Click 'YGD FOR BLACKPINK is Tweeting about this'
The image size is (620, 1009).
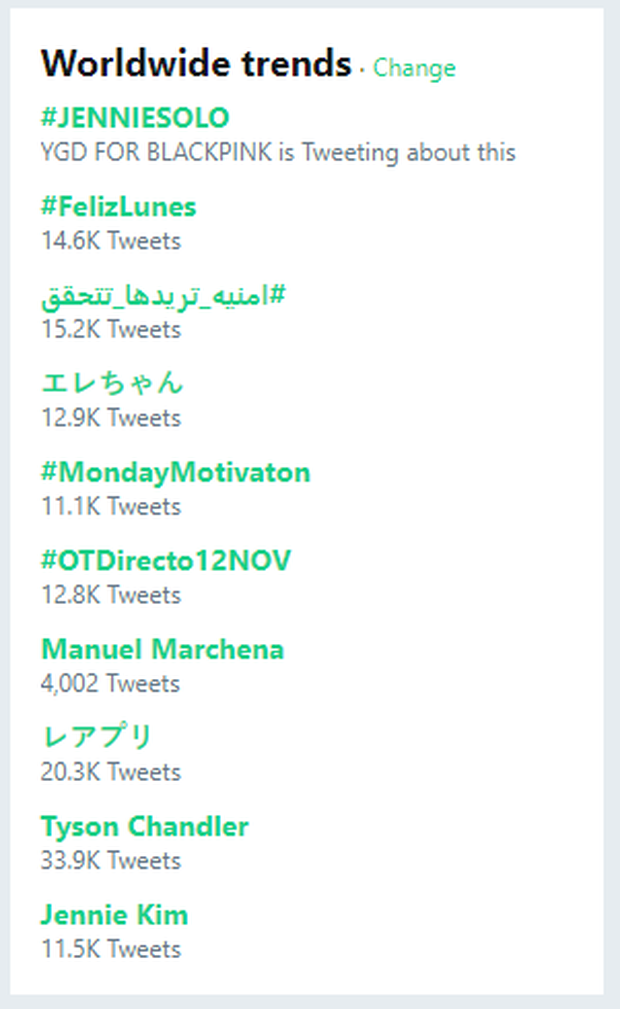click(x=278, y=152)
